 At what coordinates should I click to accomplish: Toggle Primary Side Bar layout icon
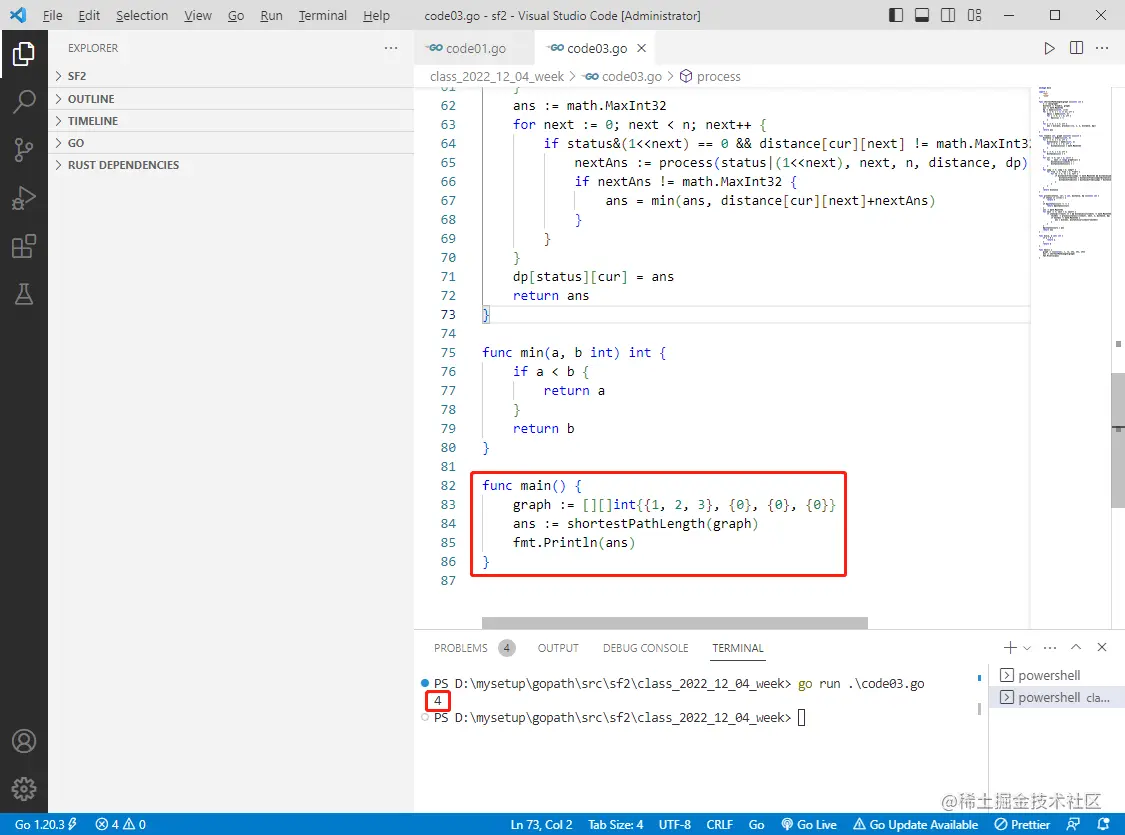click(x=895, y=15)
